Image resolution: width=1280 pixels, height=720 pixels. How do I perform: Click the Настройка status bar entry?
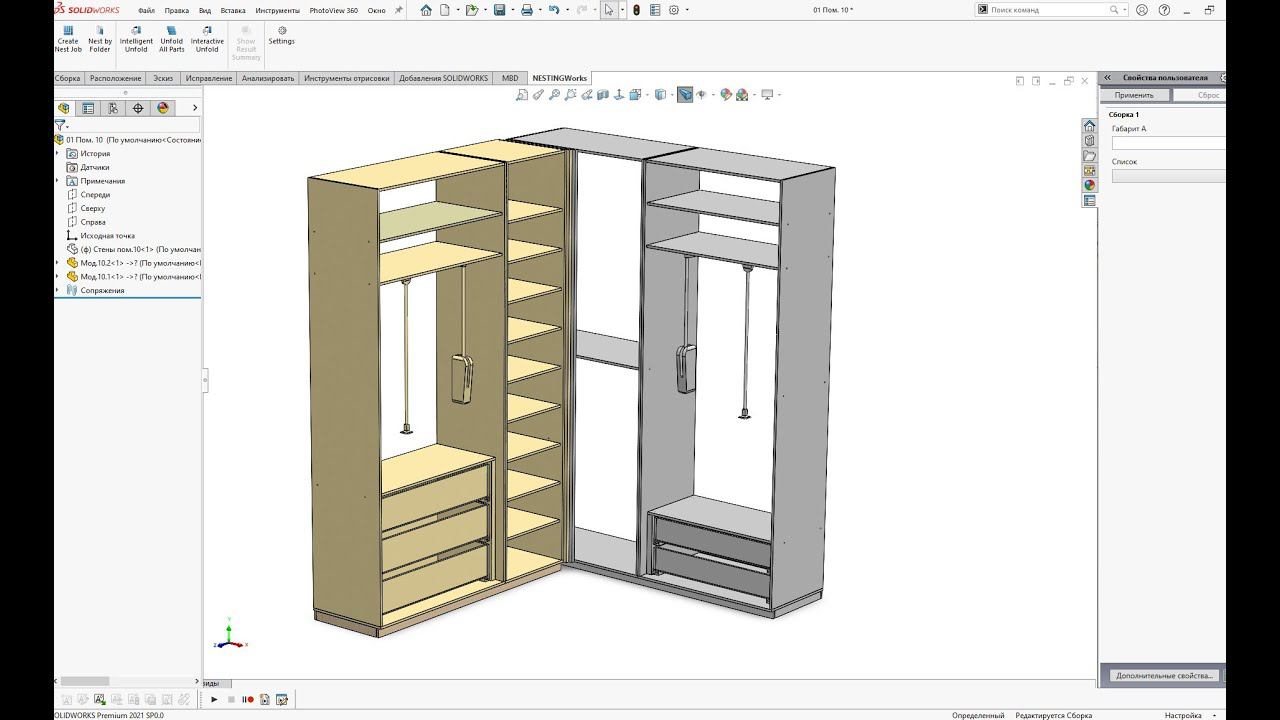coord(1183,715)
